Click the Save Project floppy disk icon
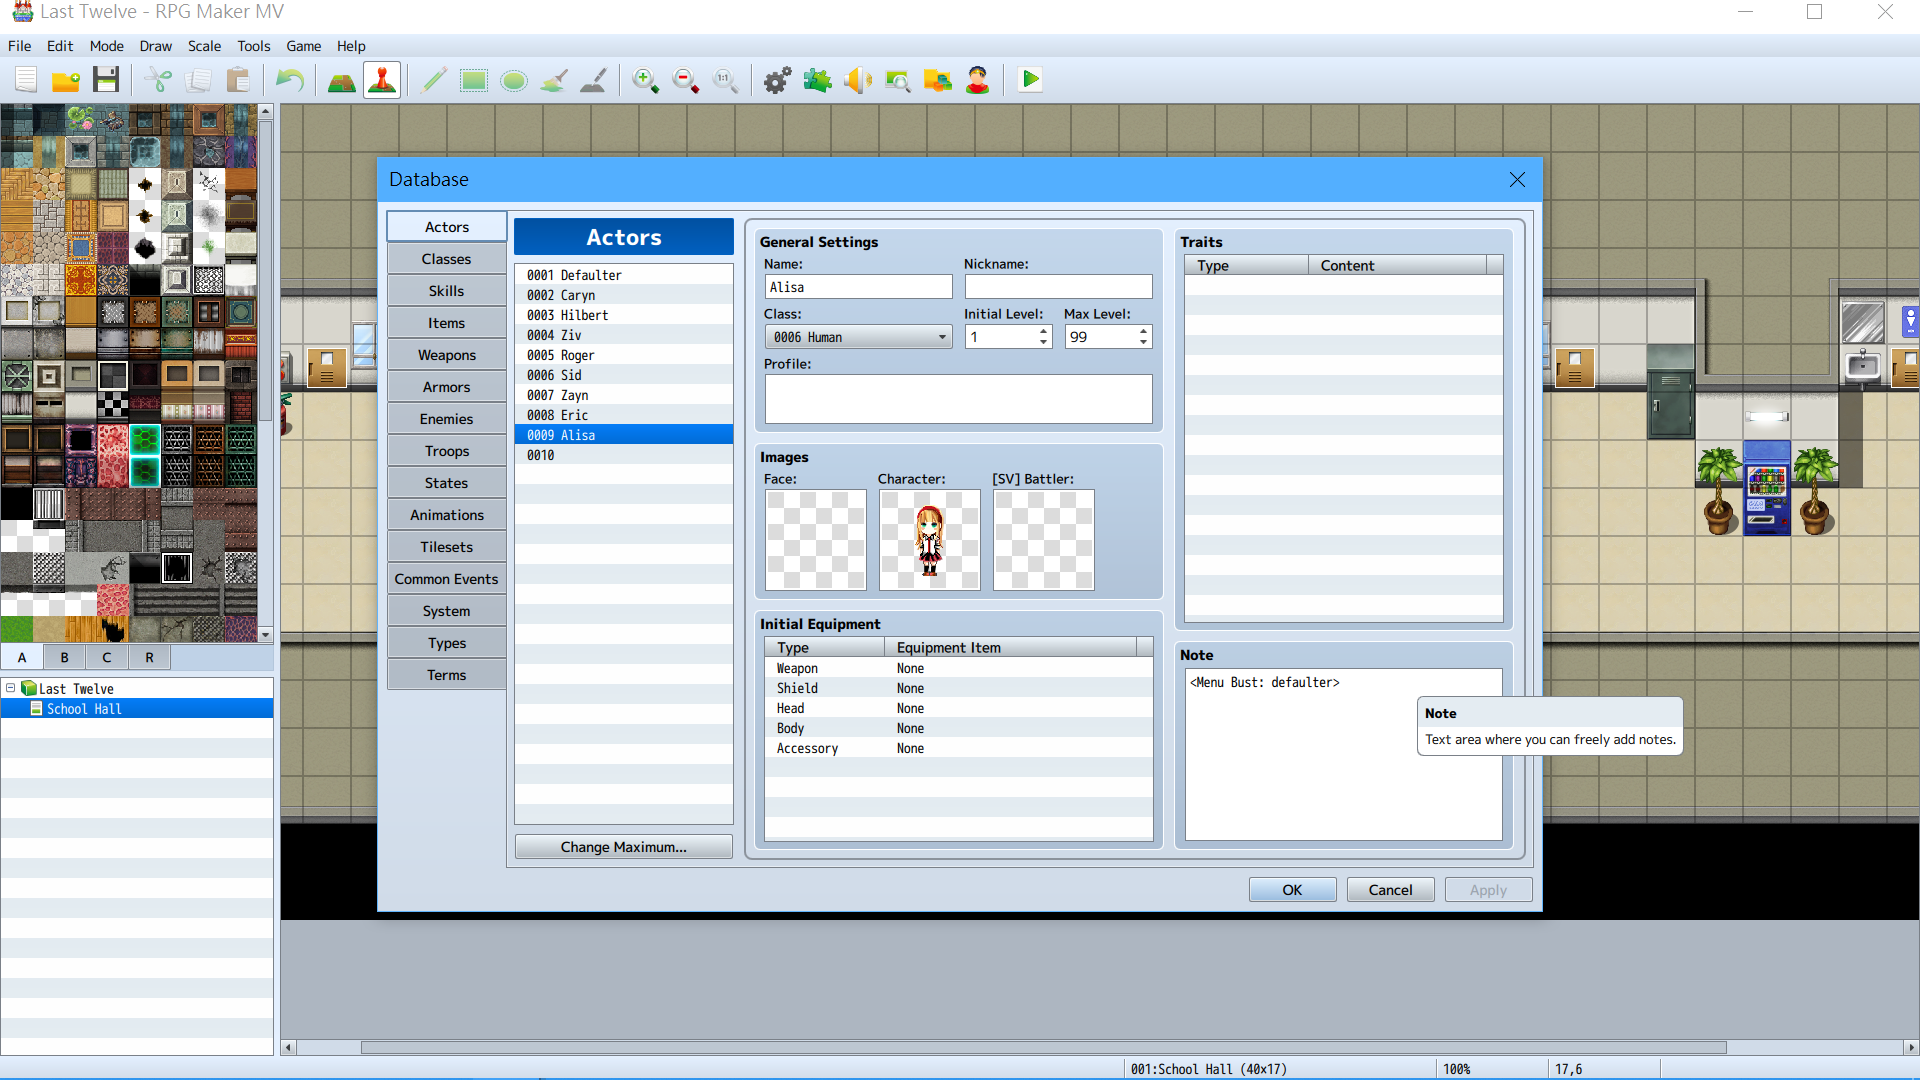The height and width of the screenshot is (1080, 1920). pyautogui.click(x=106, y=80)
